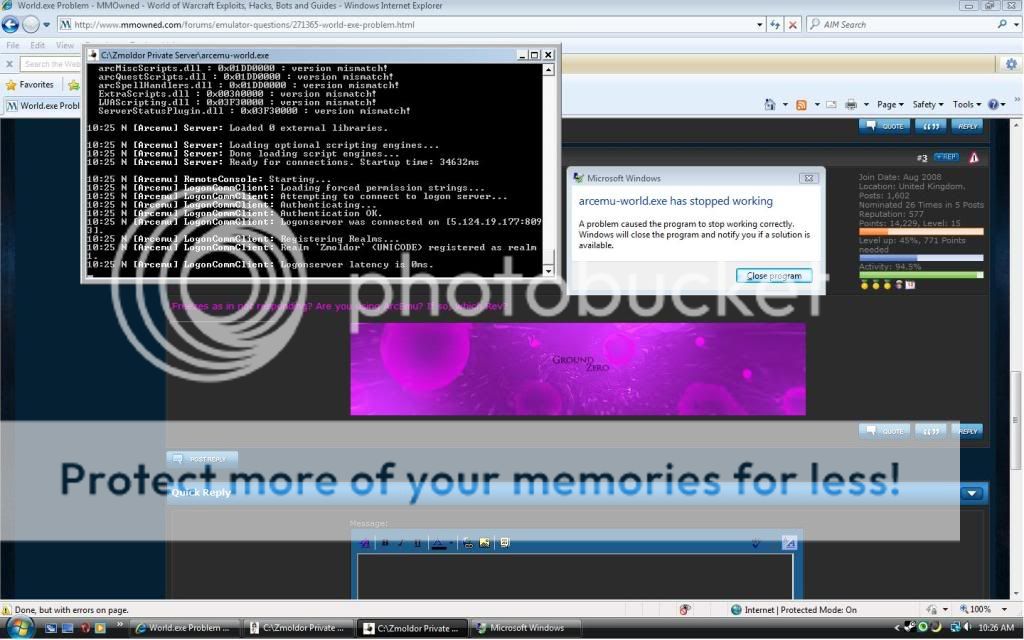Click the status bar popup blocker icon
This screenshot has width=1024, height=640.
click(x=684, y=609)
